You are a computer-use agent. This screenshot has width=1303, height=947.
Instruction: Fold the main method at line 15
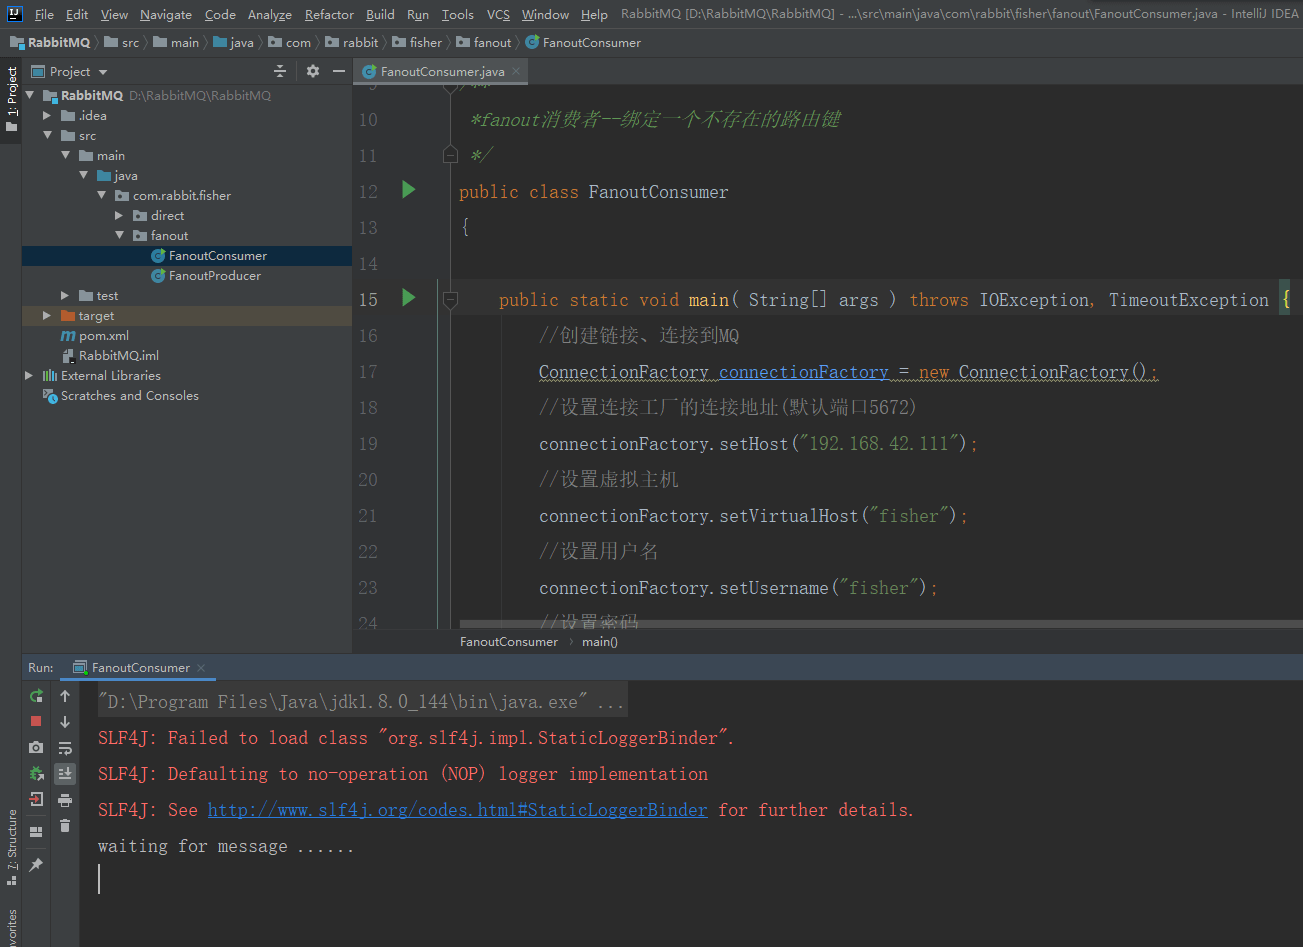point(450,299)
